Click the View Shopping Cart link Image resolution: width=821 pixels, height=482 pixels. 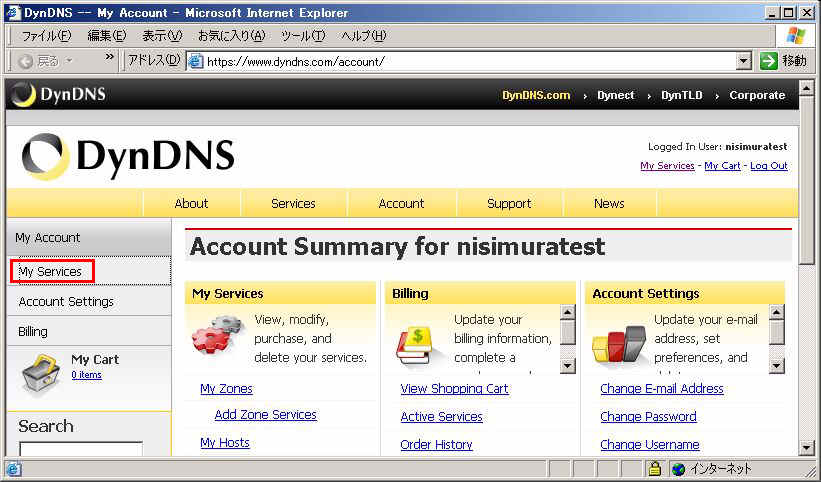pyautogui.click(x=454, y=388)
